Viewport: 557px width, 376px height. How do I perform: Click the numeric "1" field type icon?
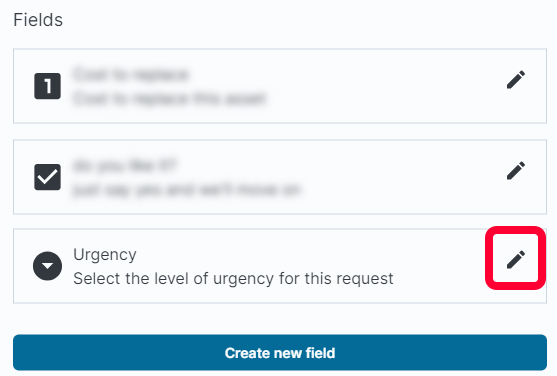tap(47, 86)
